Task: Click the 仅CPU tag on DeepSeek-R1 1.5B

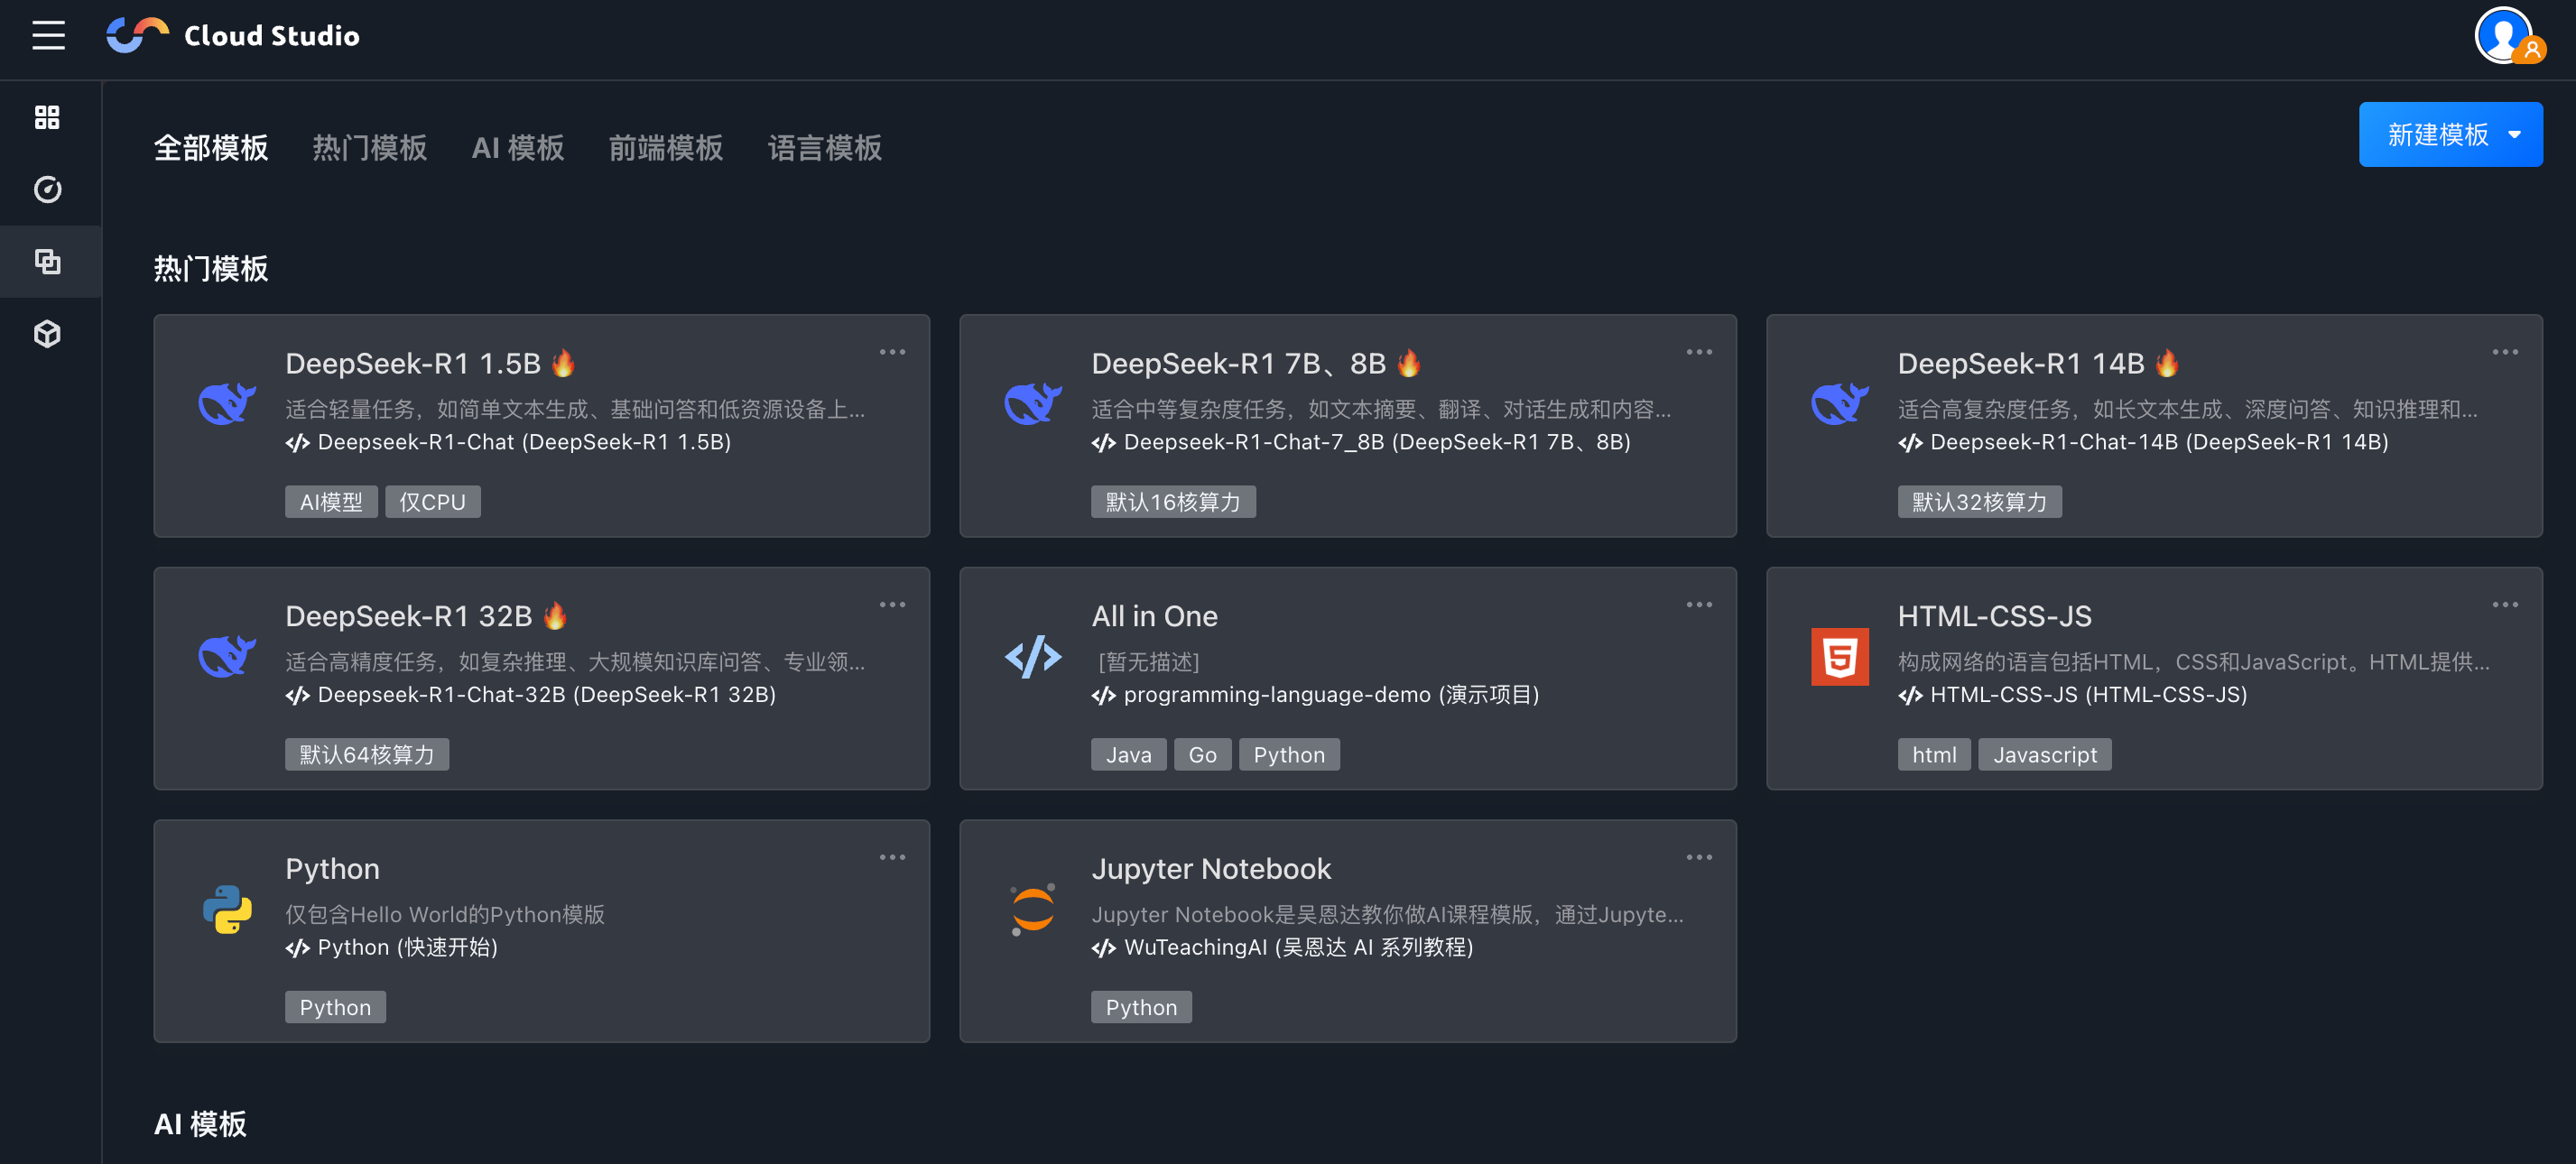Action: point(432,501)
